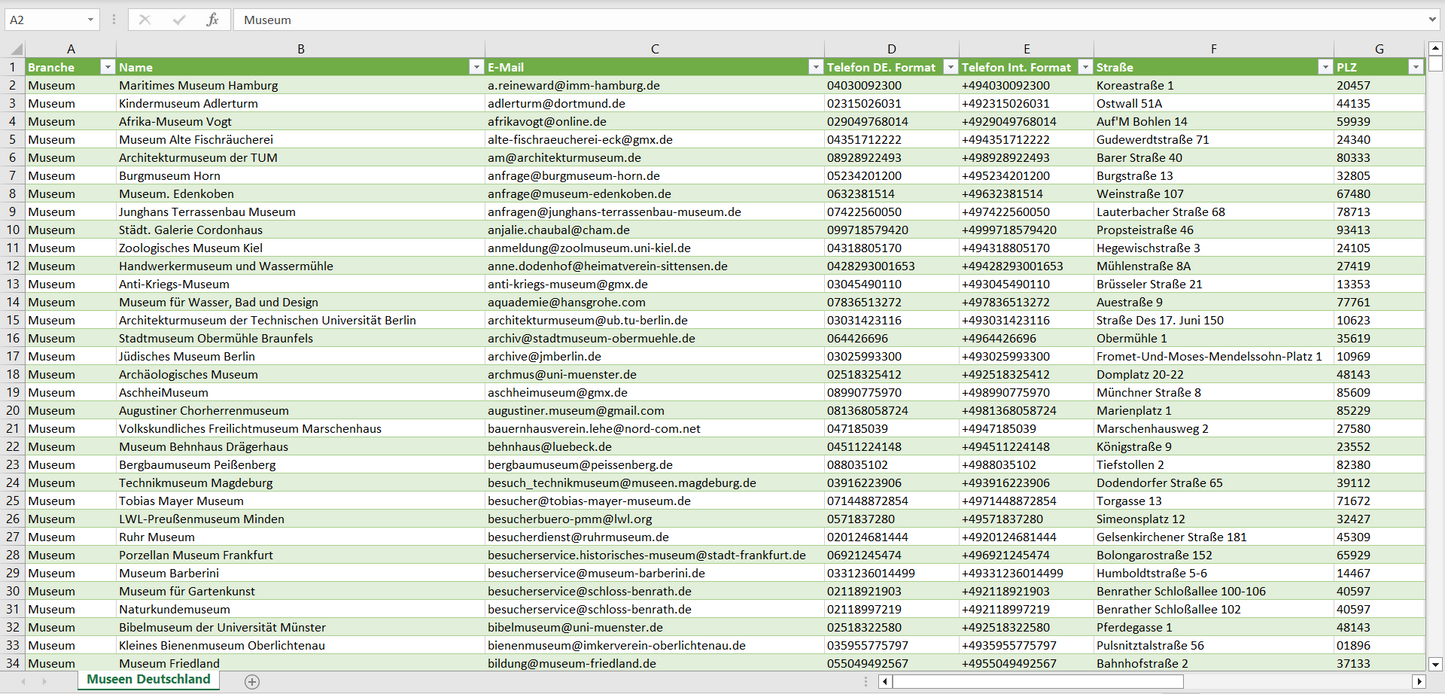This screenshot has width=1445, height=694.
Task: Click the Enter checkmark icon in formula bar
Action: coord(179,20)
